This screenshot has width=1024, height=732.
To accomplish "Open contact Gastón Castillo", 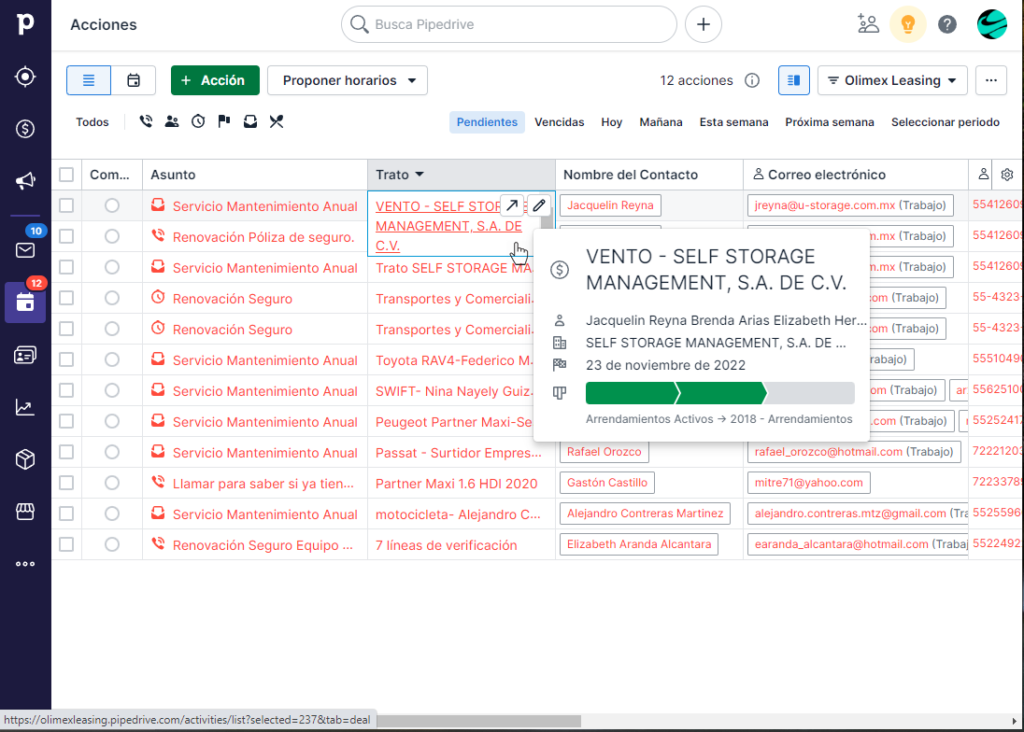I will pos(607,482).
